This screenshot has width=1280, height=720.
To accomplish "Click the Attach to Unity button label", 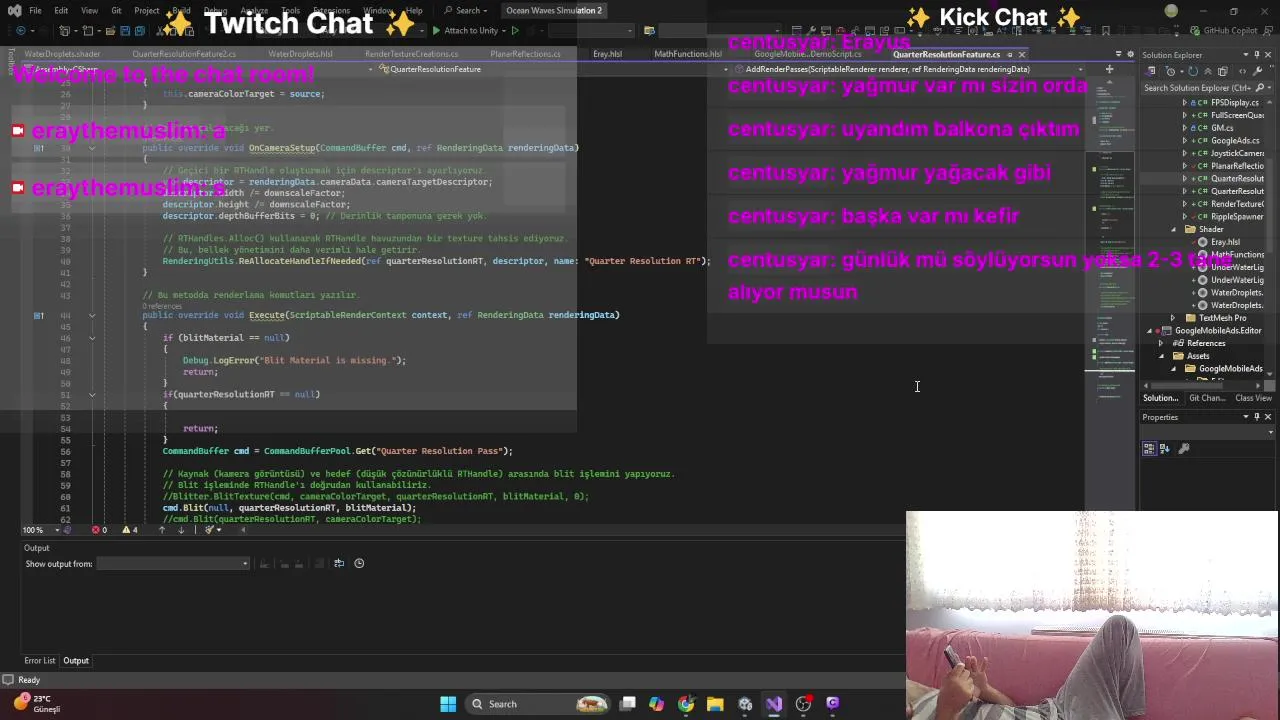I will pyautogui.click(x=470, y=30).
